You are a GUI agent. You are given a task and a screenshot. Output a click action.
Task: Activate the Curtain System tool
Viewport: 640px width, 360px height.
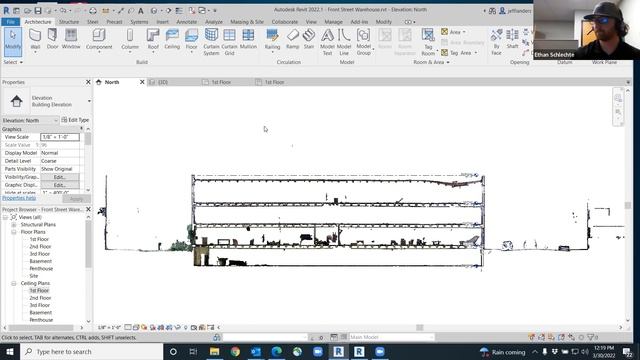211,42
